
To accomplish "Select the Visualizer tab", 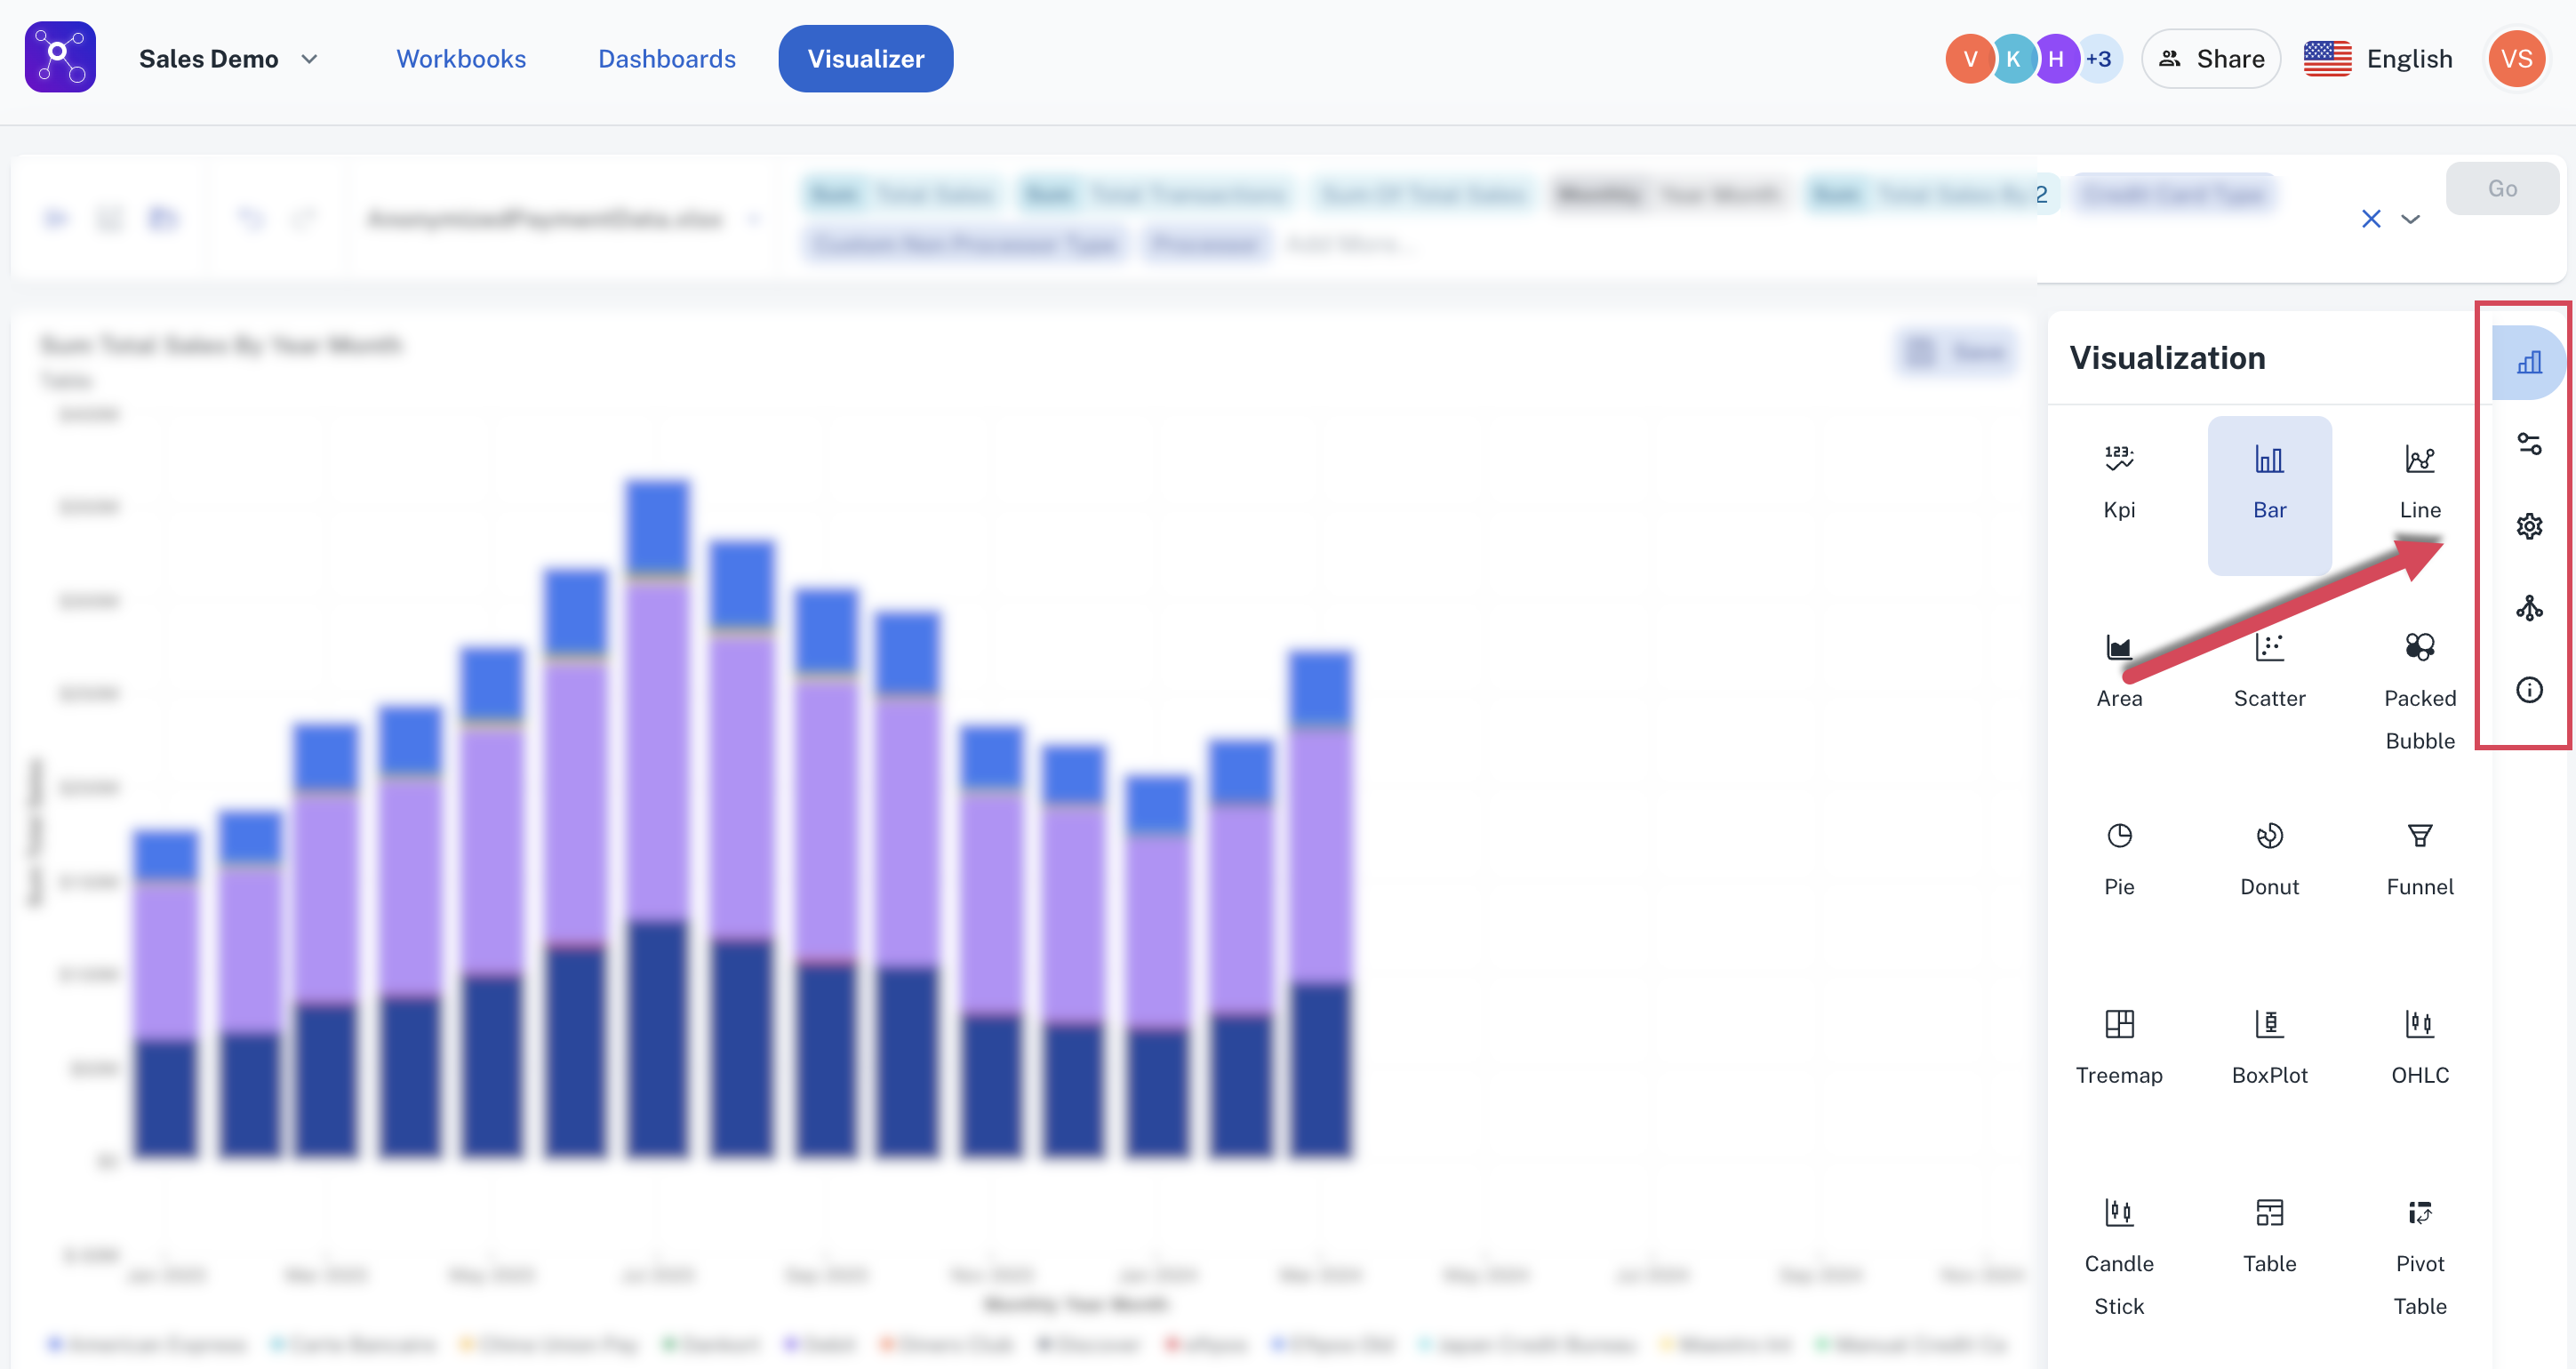I will coord(866,59).
